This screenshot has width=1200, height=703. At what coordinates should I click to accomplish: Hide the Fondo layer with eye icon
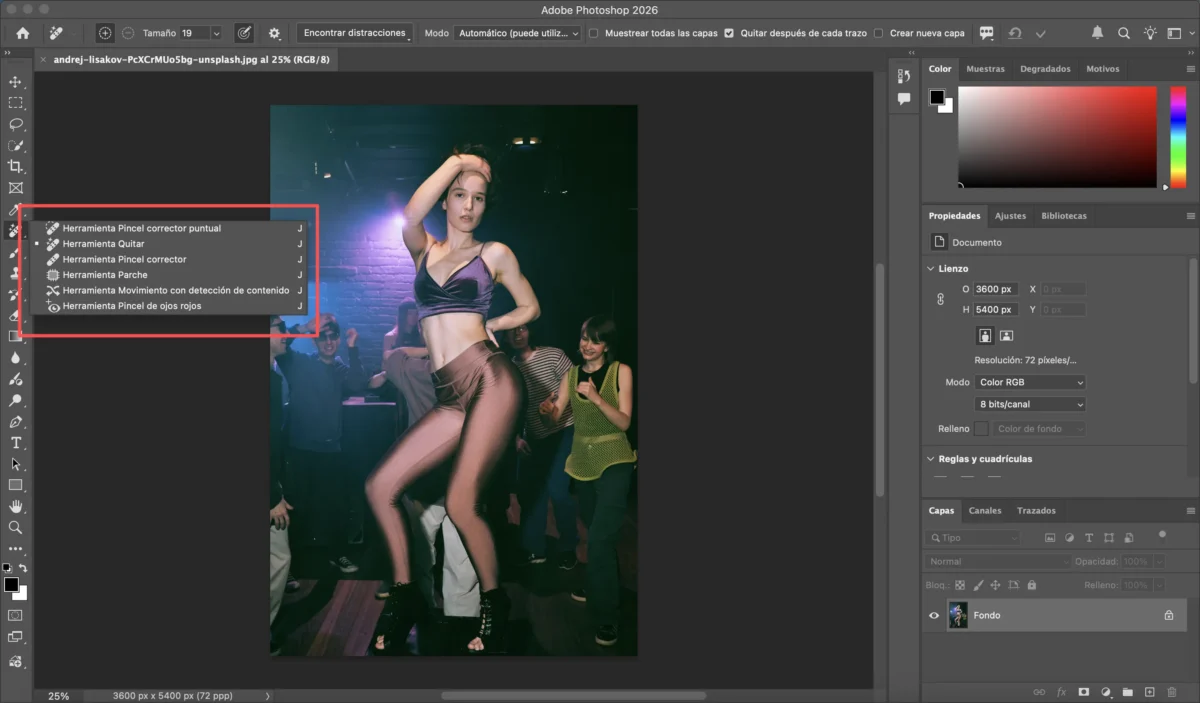934,616
